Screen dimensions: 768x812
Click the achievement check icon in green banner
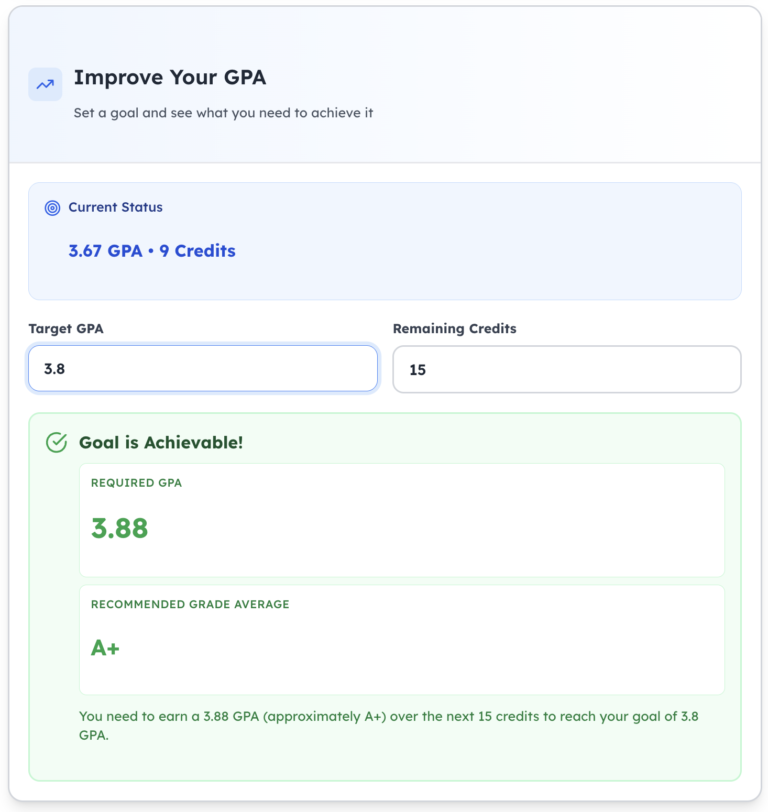57,441
